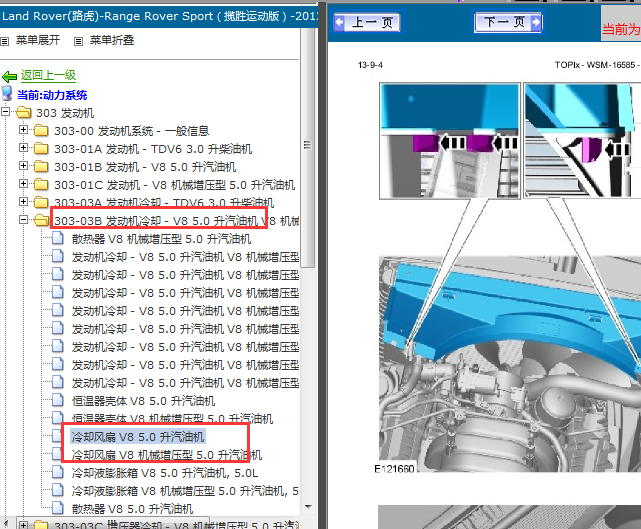The height and width of the screenshot is (529, 641).
Task: Click the 303-01C folder icon
Action: click(x=41, y=184)
